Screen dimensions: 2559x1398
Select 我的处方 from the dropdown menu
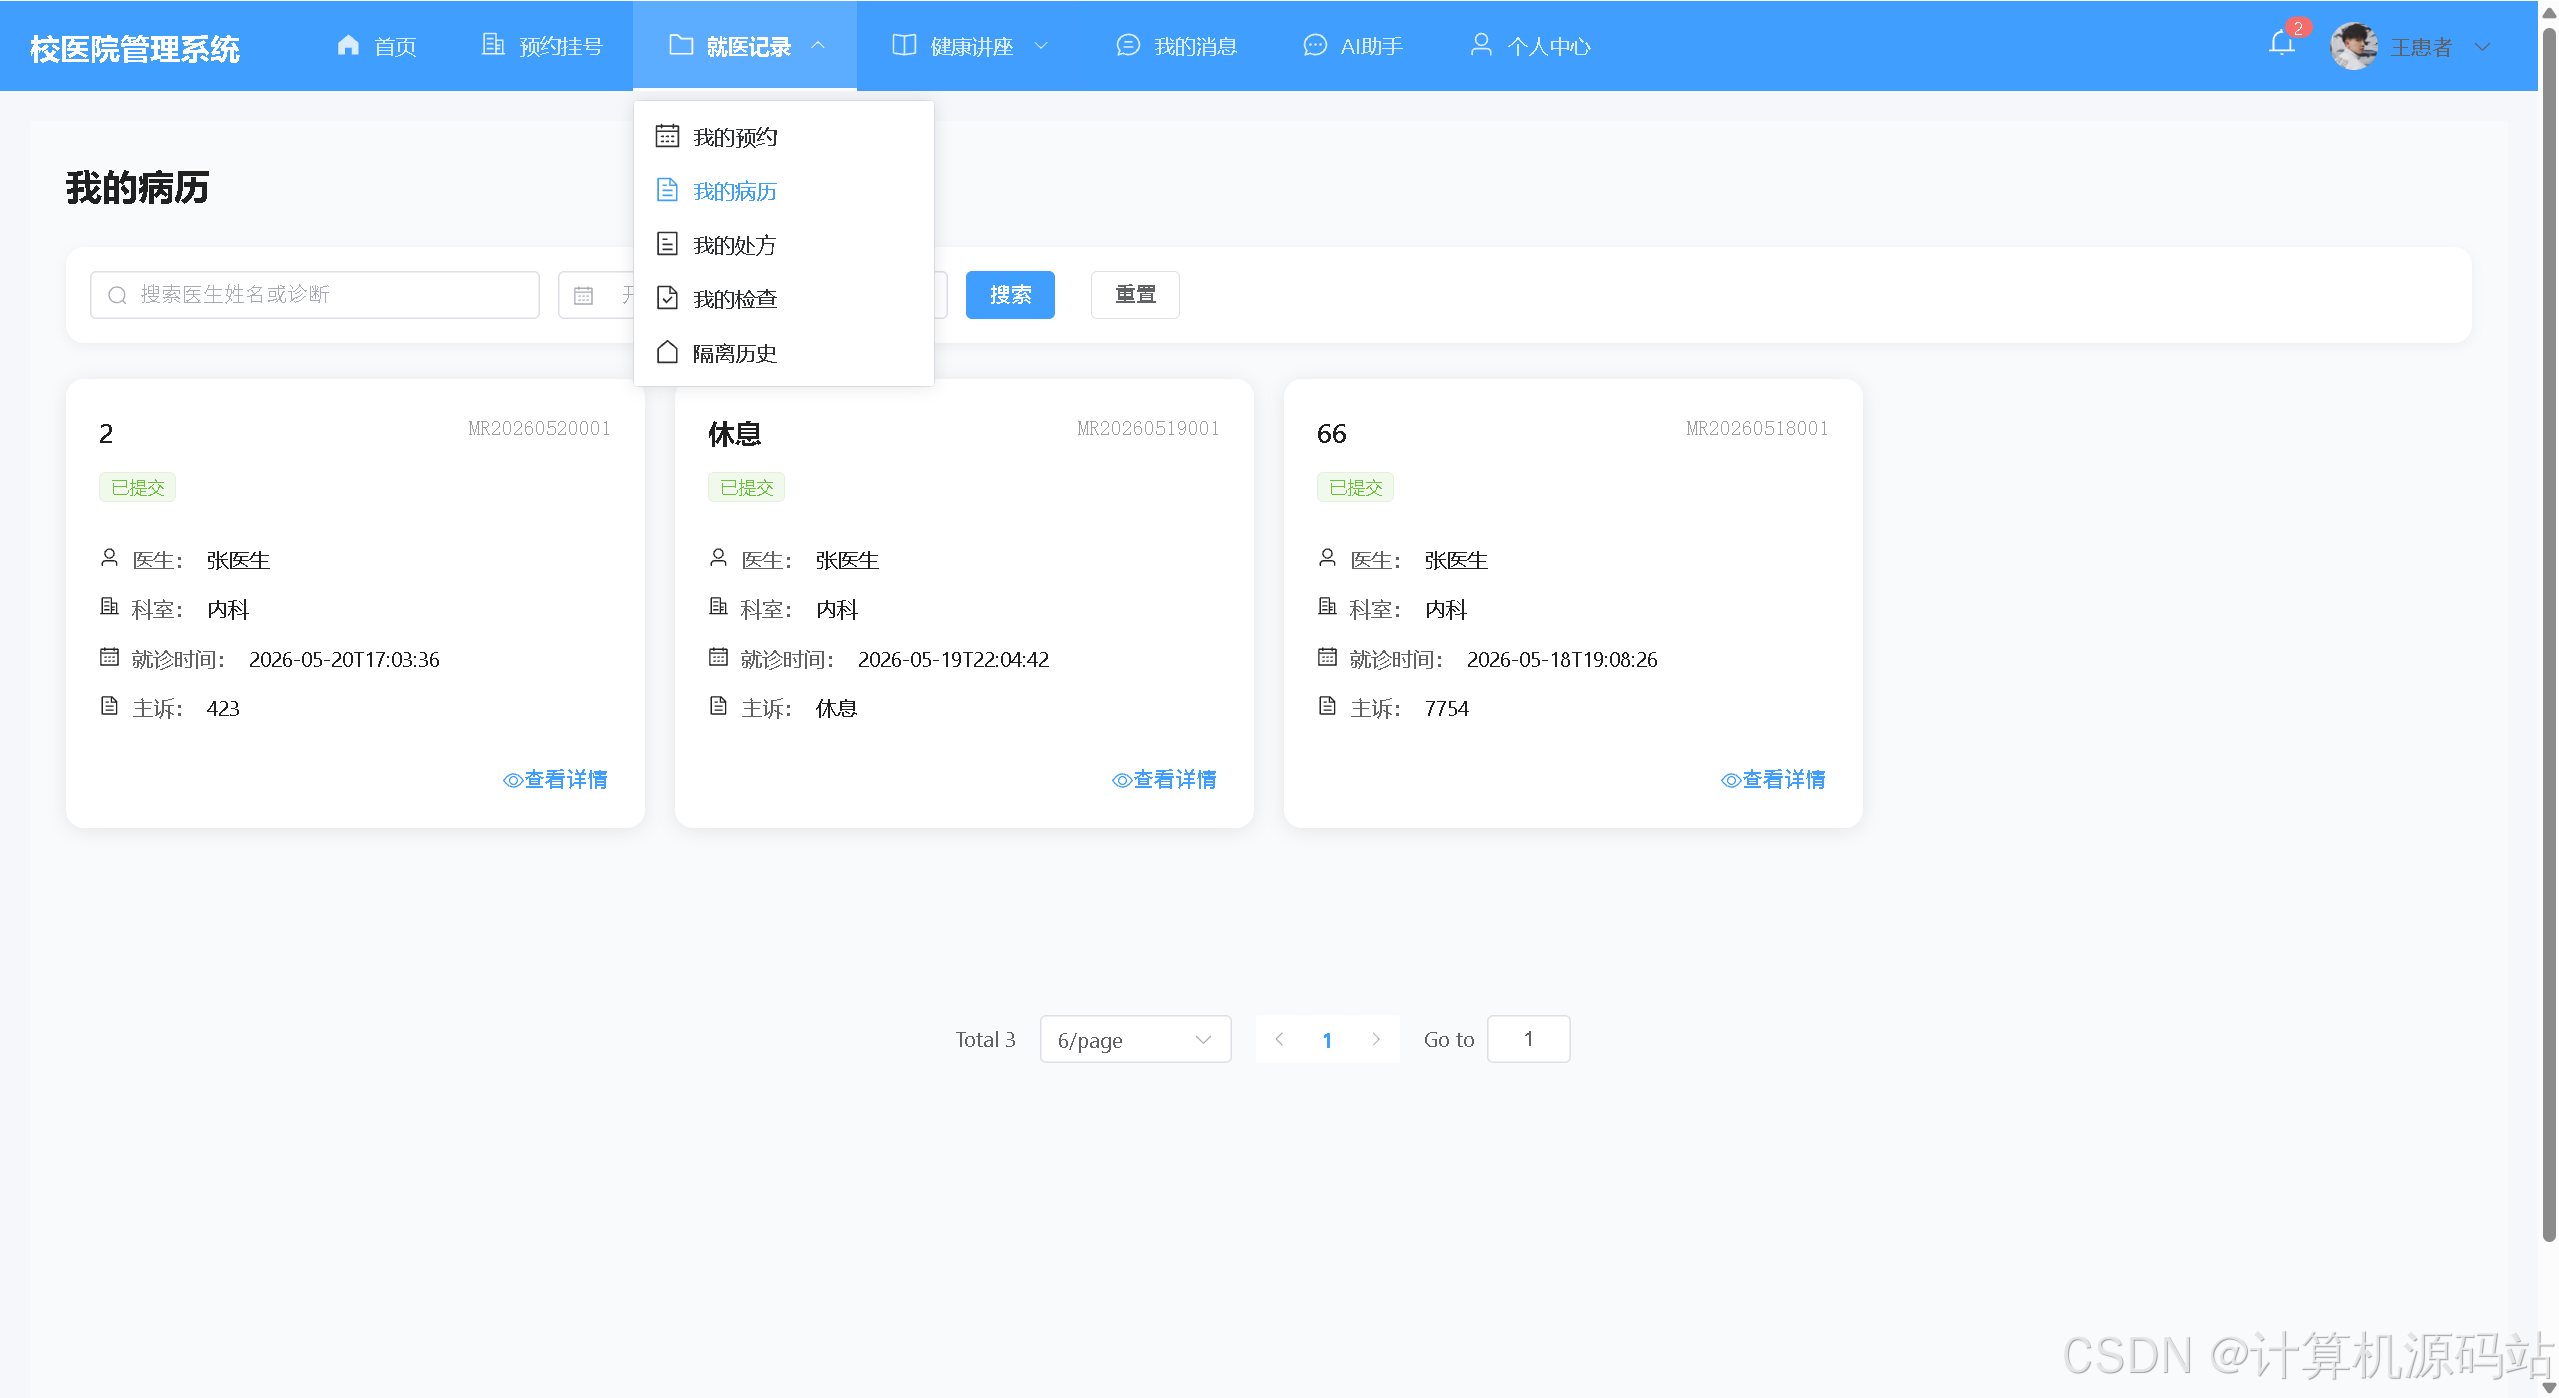click(x=784, y=245)
